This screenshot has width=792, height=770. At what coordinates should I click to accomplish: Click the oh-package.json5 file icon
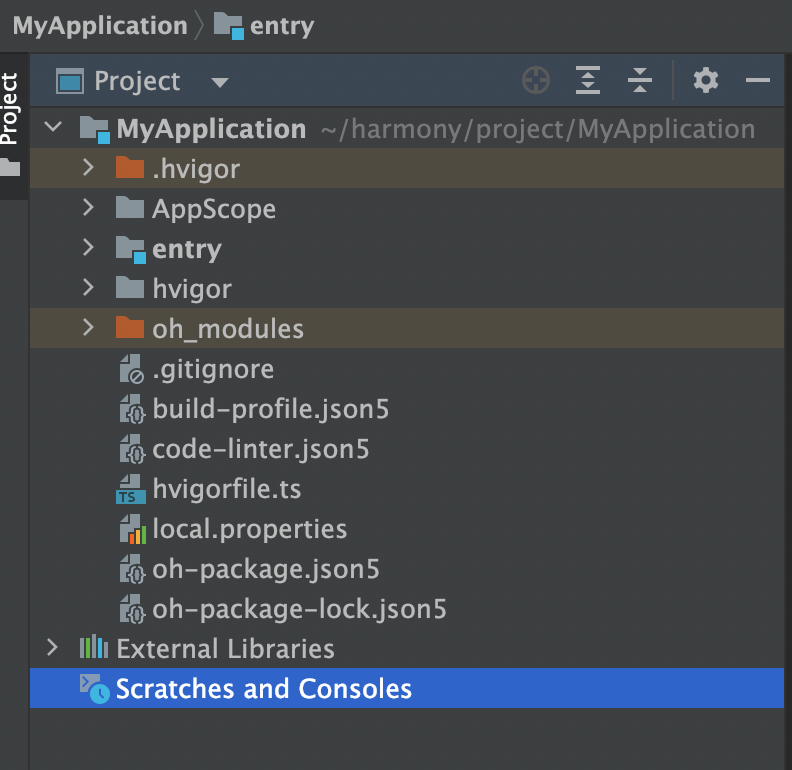point(132,569)
